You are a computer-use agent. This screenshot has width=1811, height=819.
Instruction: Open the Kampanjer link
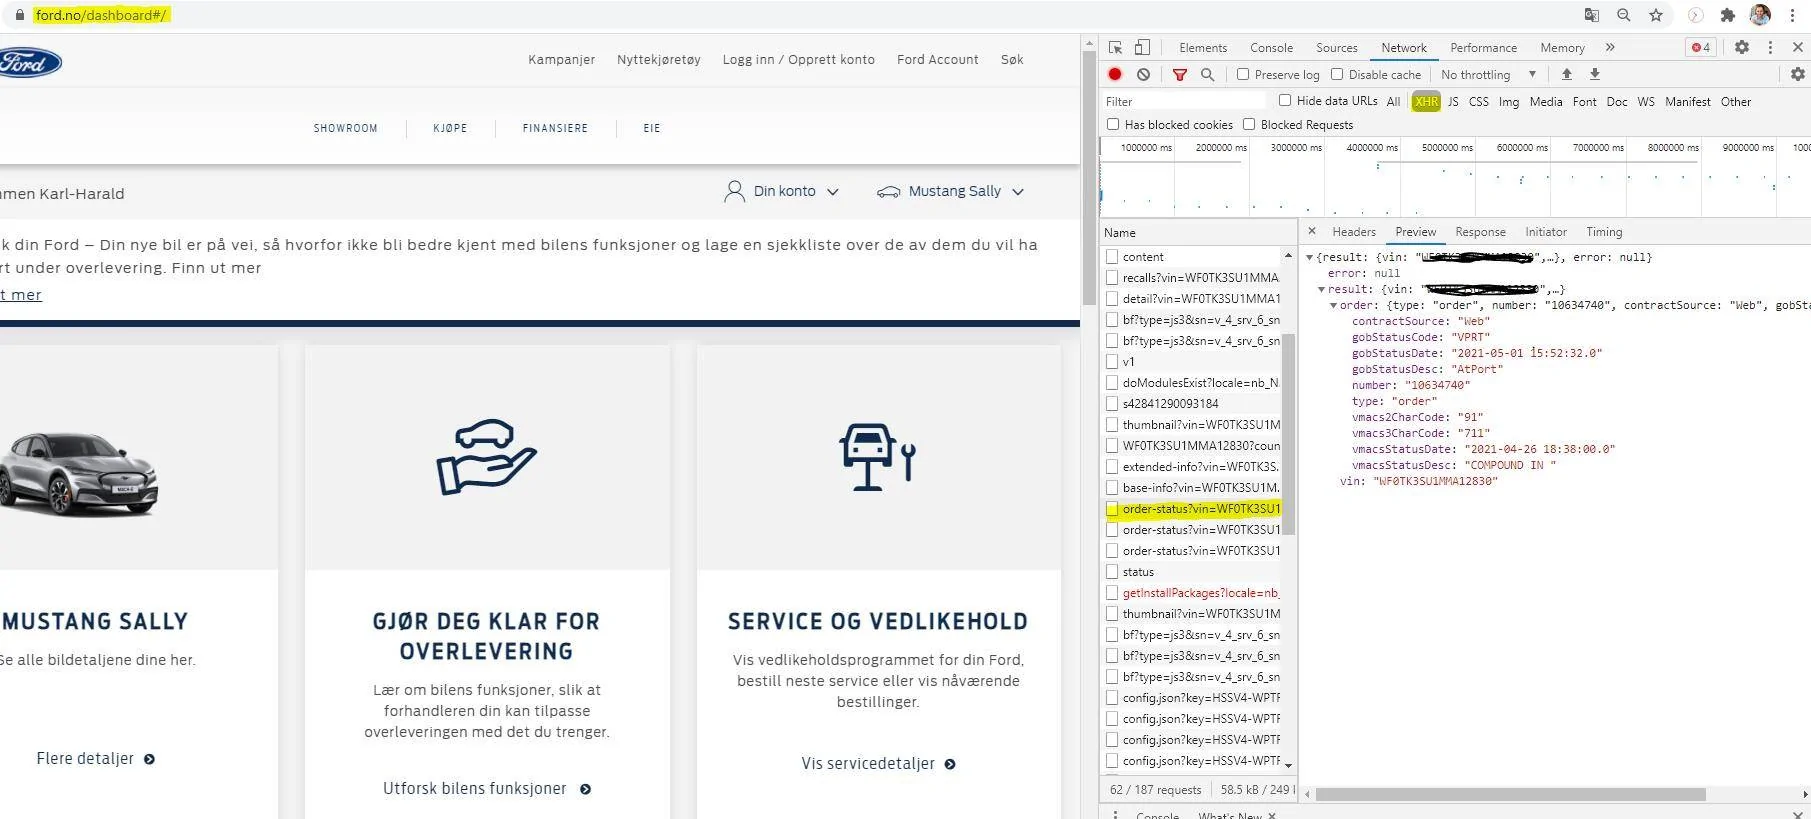[561, 59]
